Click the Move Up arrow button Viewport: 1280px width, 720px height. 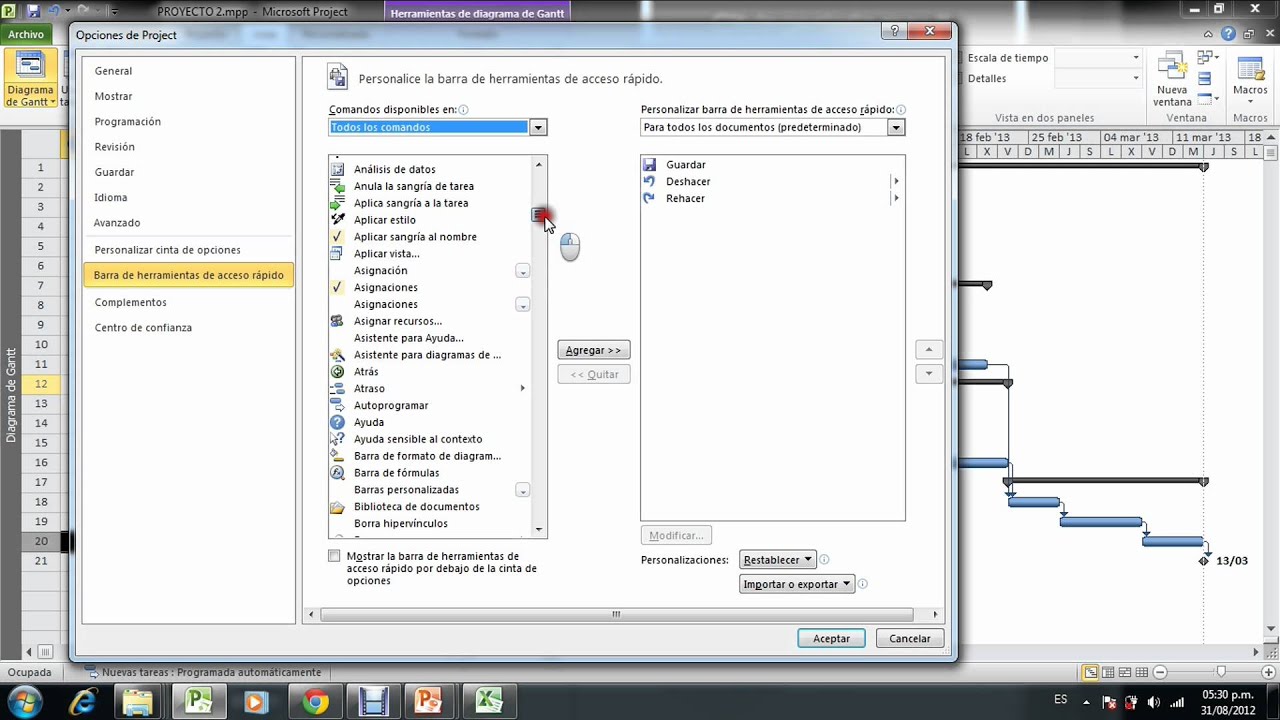pos(929,350)
